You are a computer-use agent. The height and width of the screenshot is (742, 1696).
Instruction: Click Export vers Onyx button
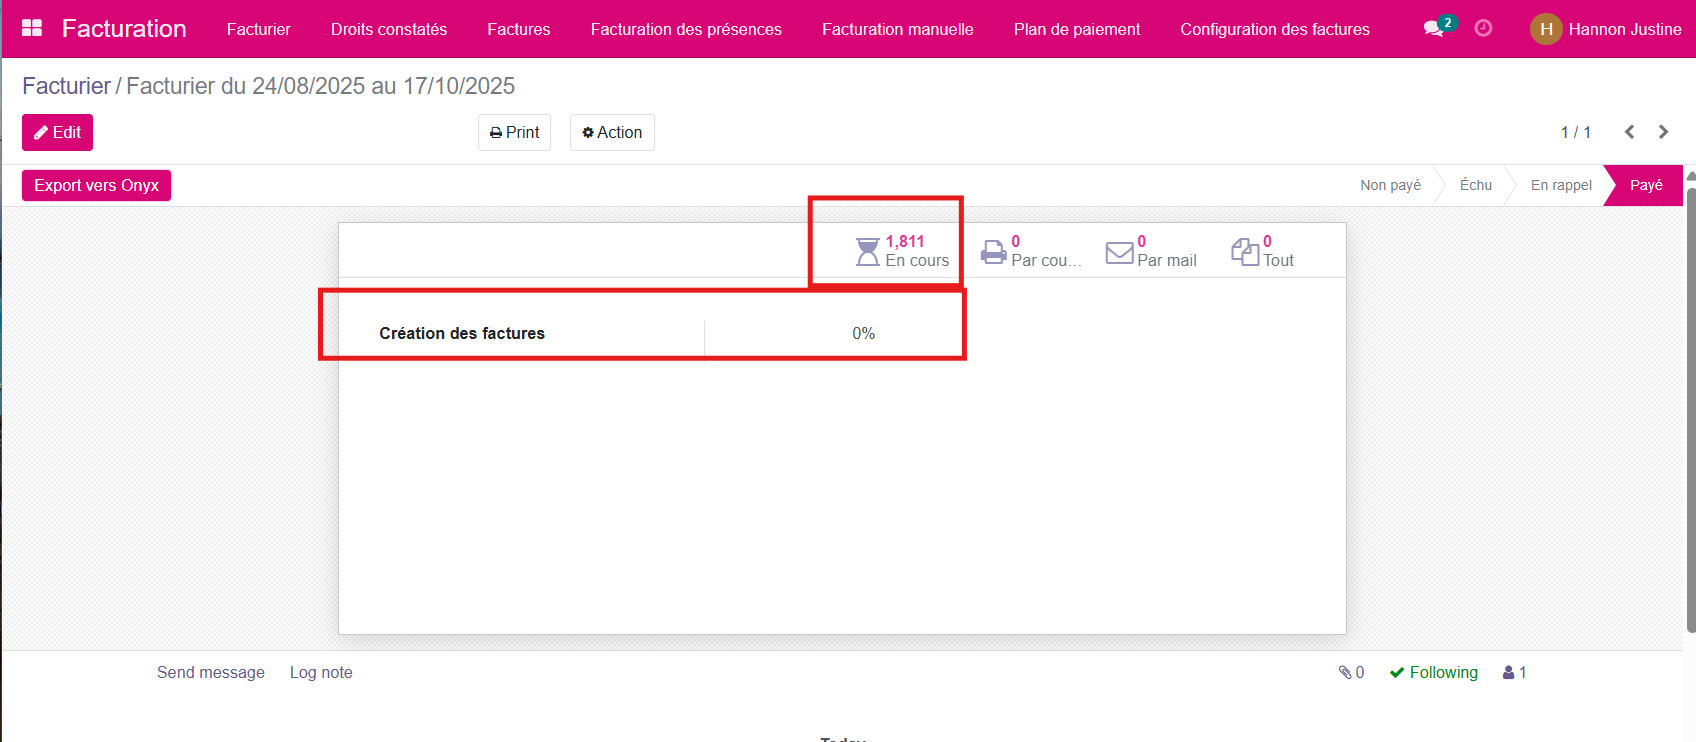tap(96, 185)
